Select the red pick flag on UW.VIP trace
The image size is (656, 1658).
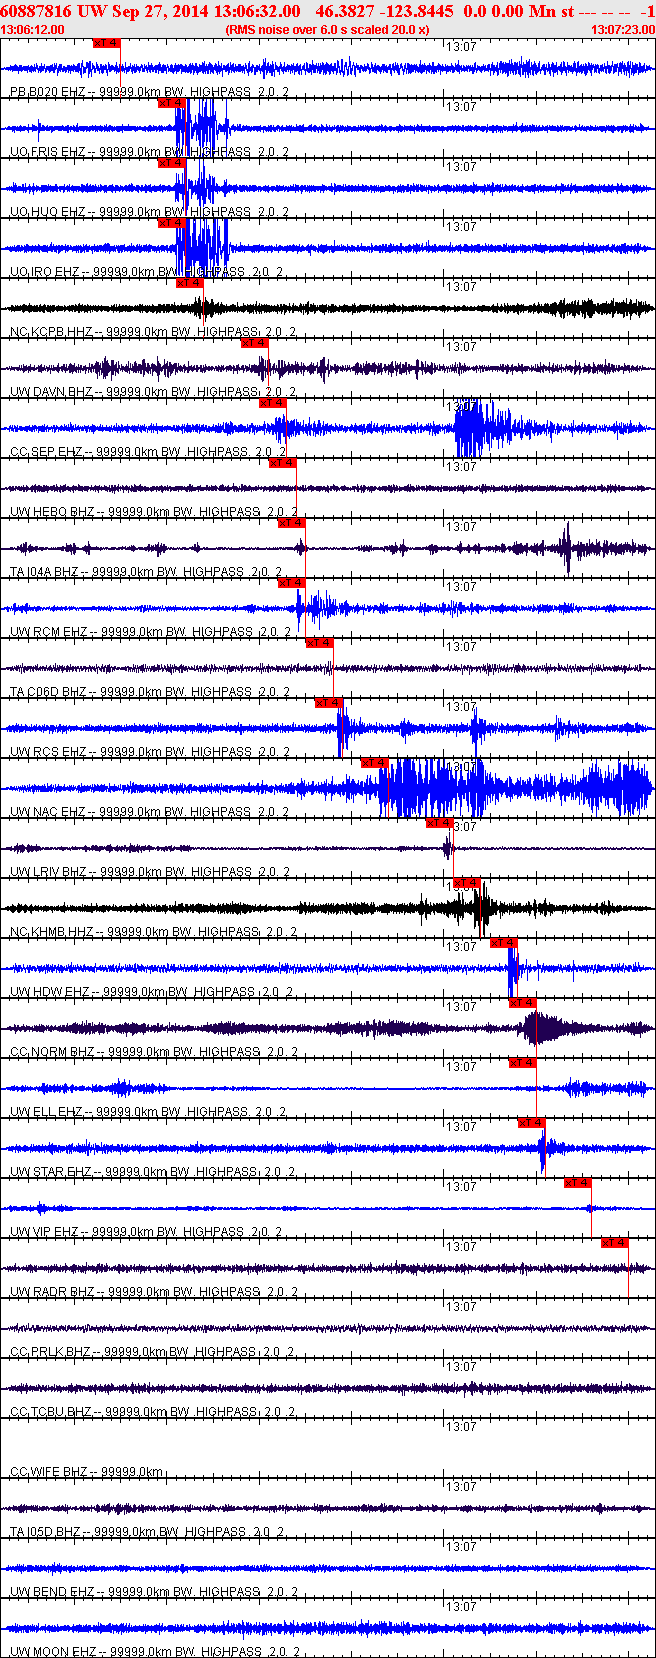click(x=577, y=1183)
